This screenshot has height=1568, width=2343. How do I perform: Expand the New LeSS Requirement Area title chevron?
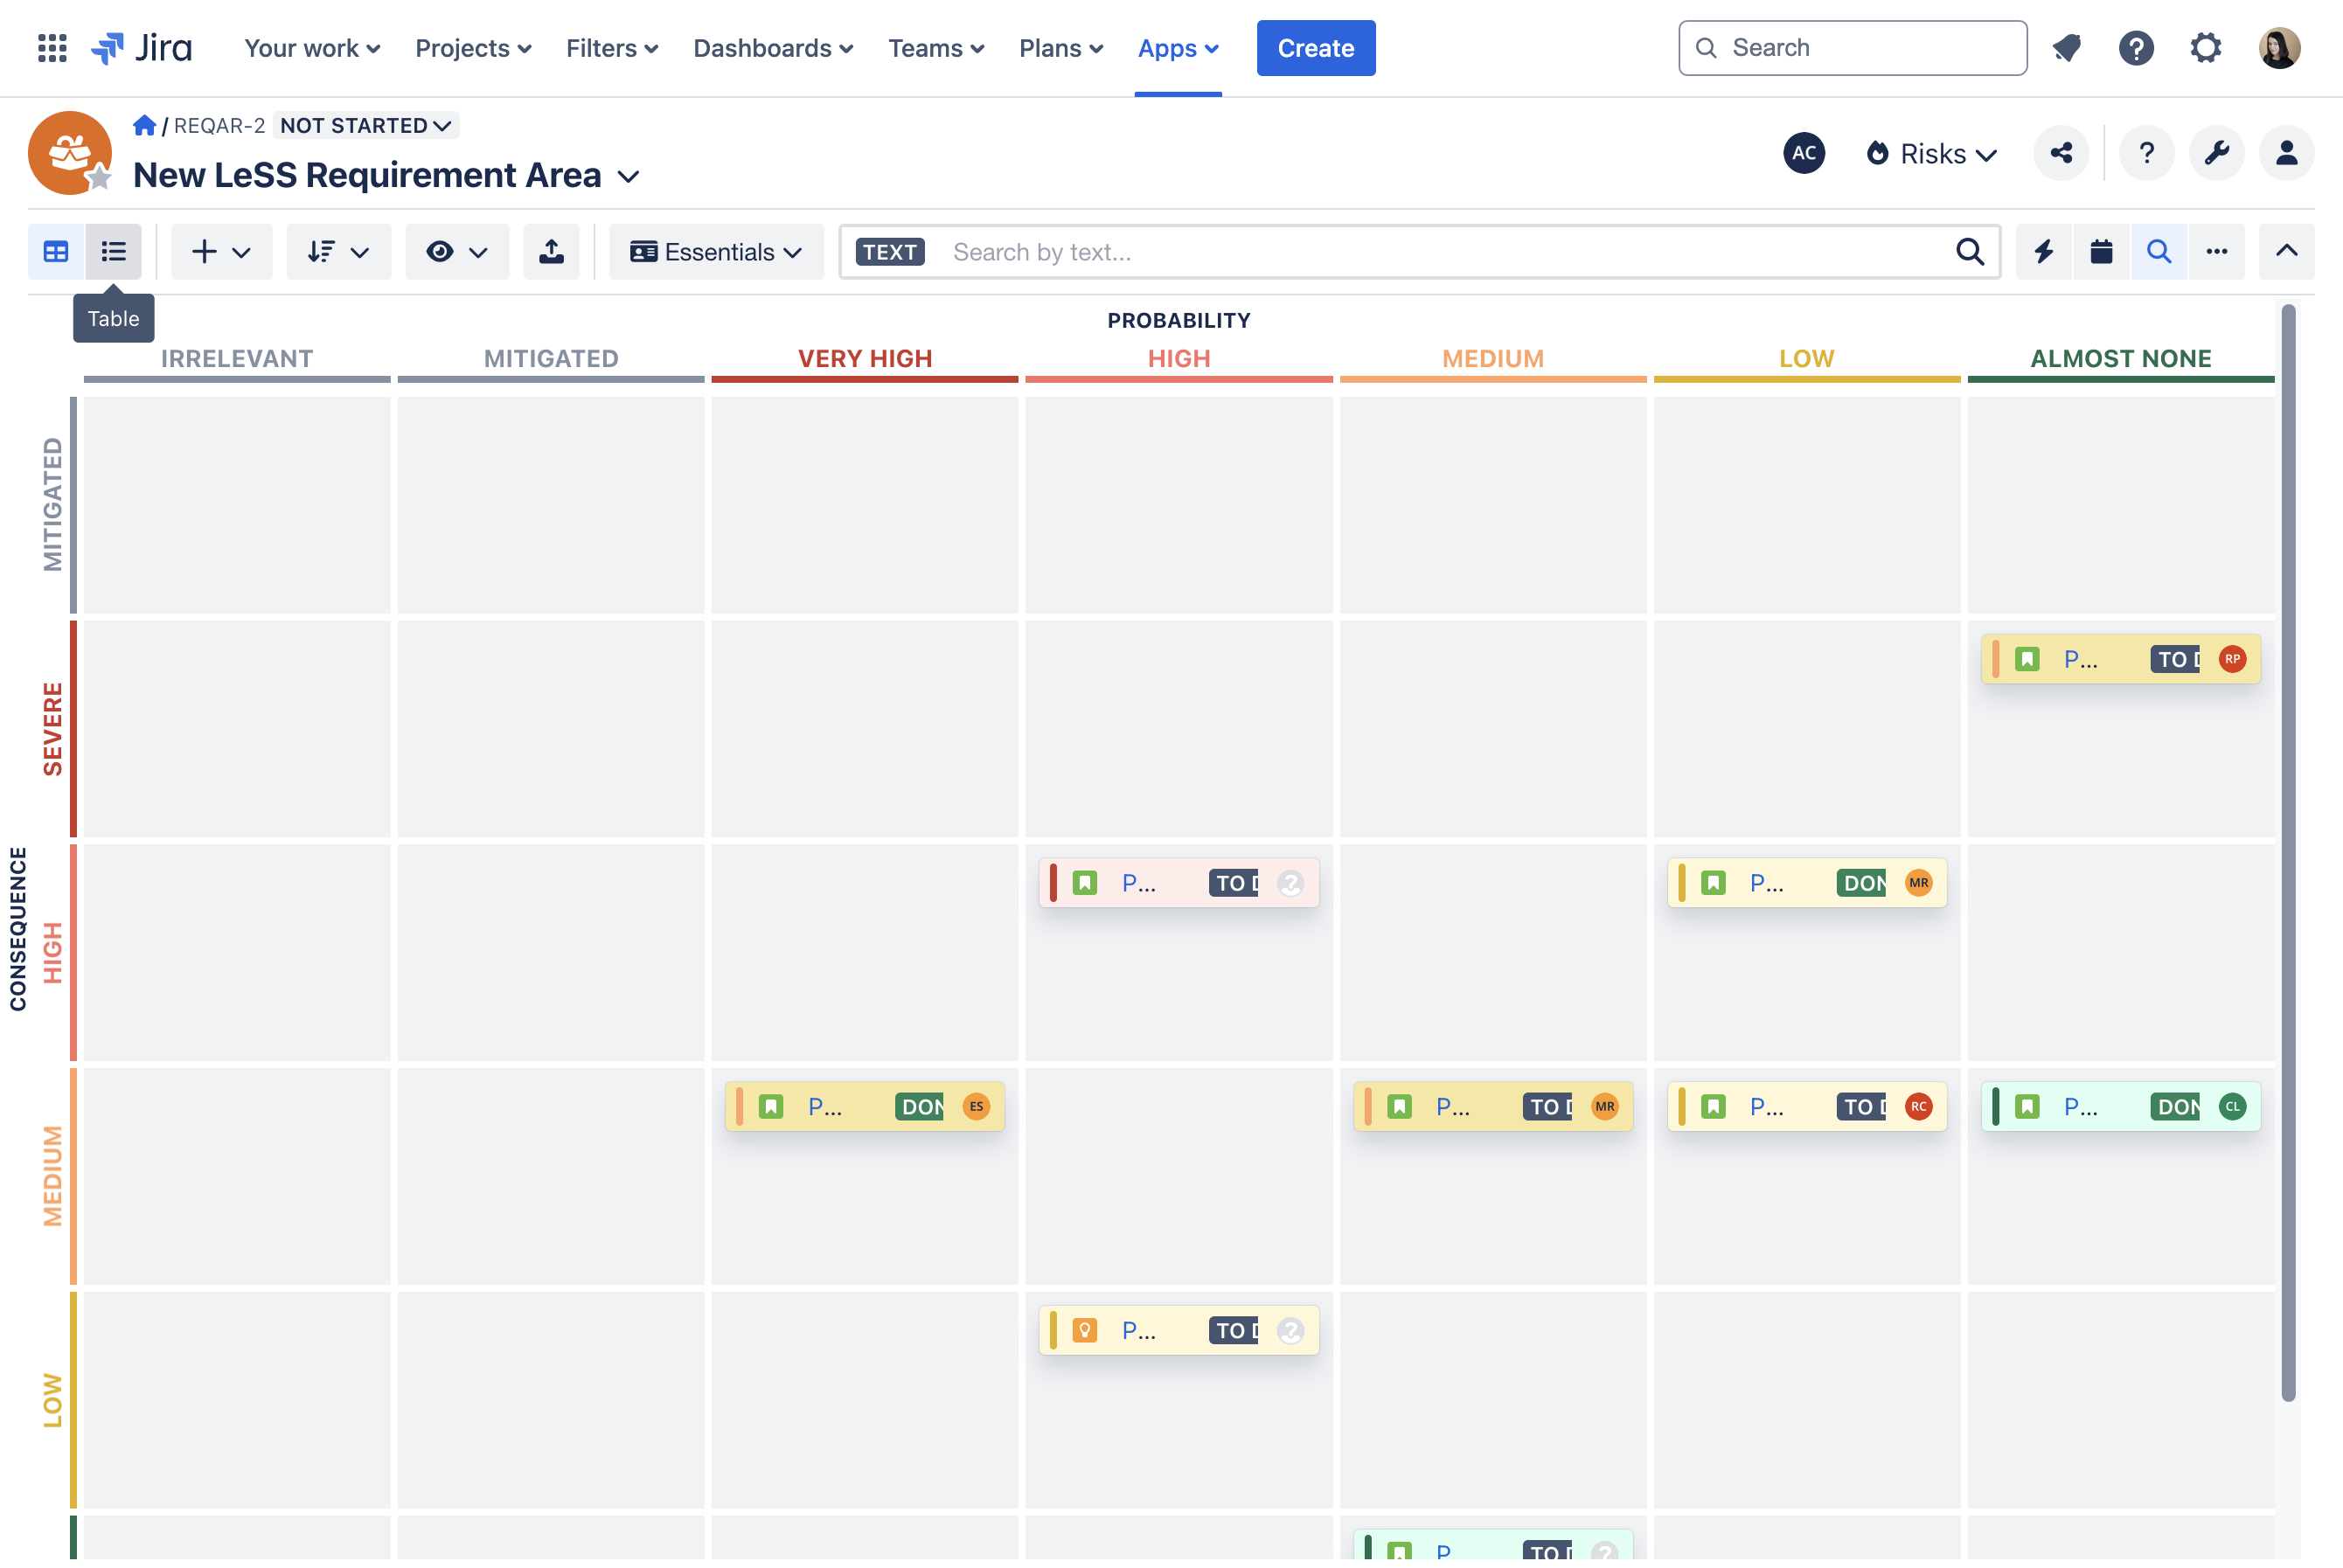point(628,177)
